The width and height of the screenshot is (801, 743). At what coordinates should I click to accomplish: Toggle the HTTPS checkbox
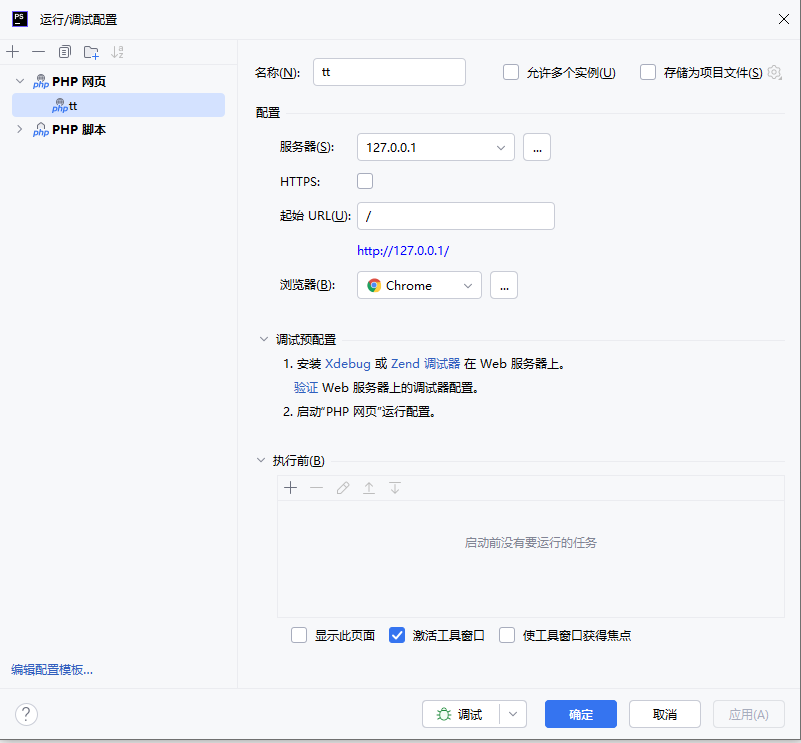click(365, 181)
